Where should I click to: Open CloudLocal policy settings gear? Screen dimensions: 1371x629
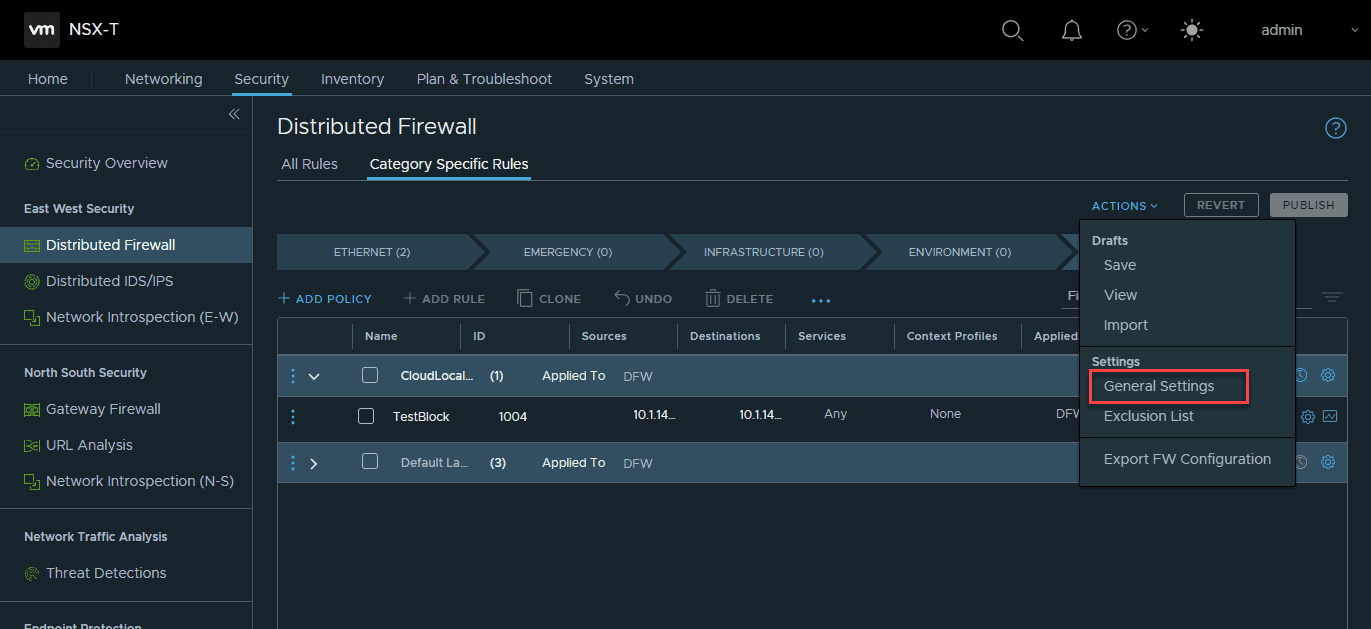click(x=1328, y=375)
